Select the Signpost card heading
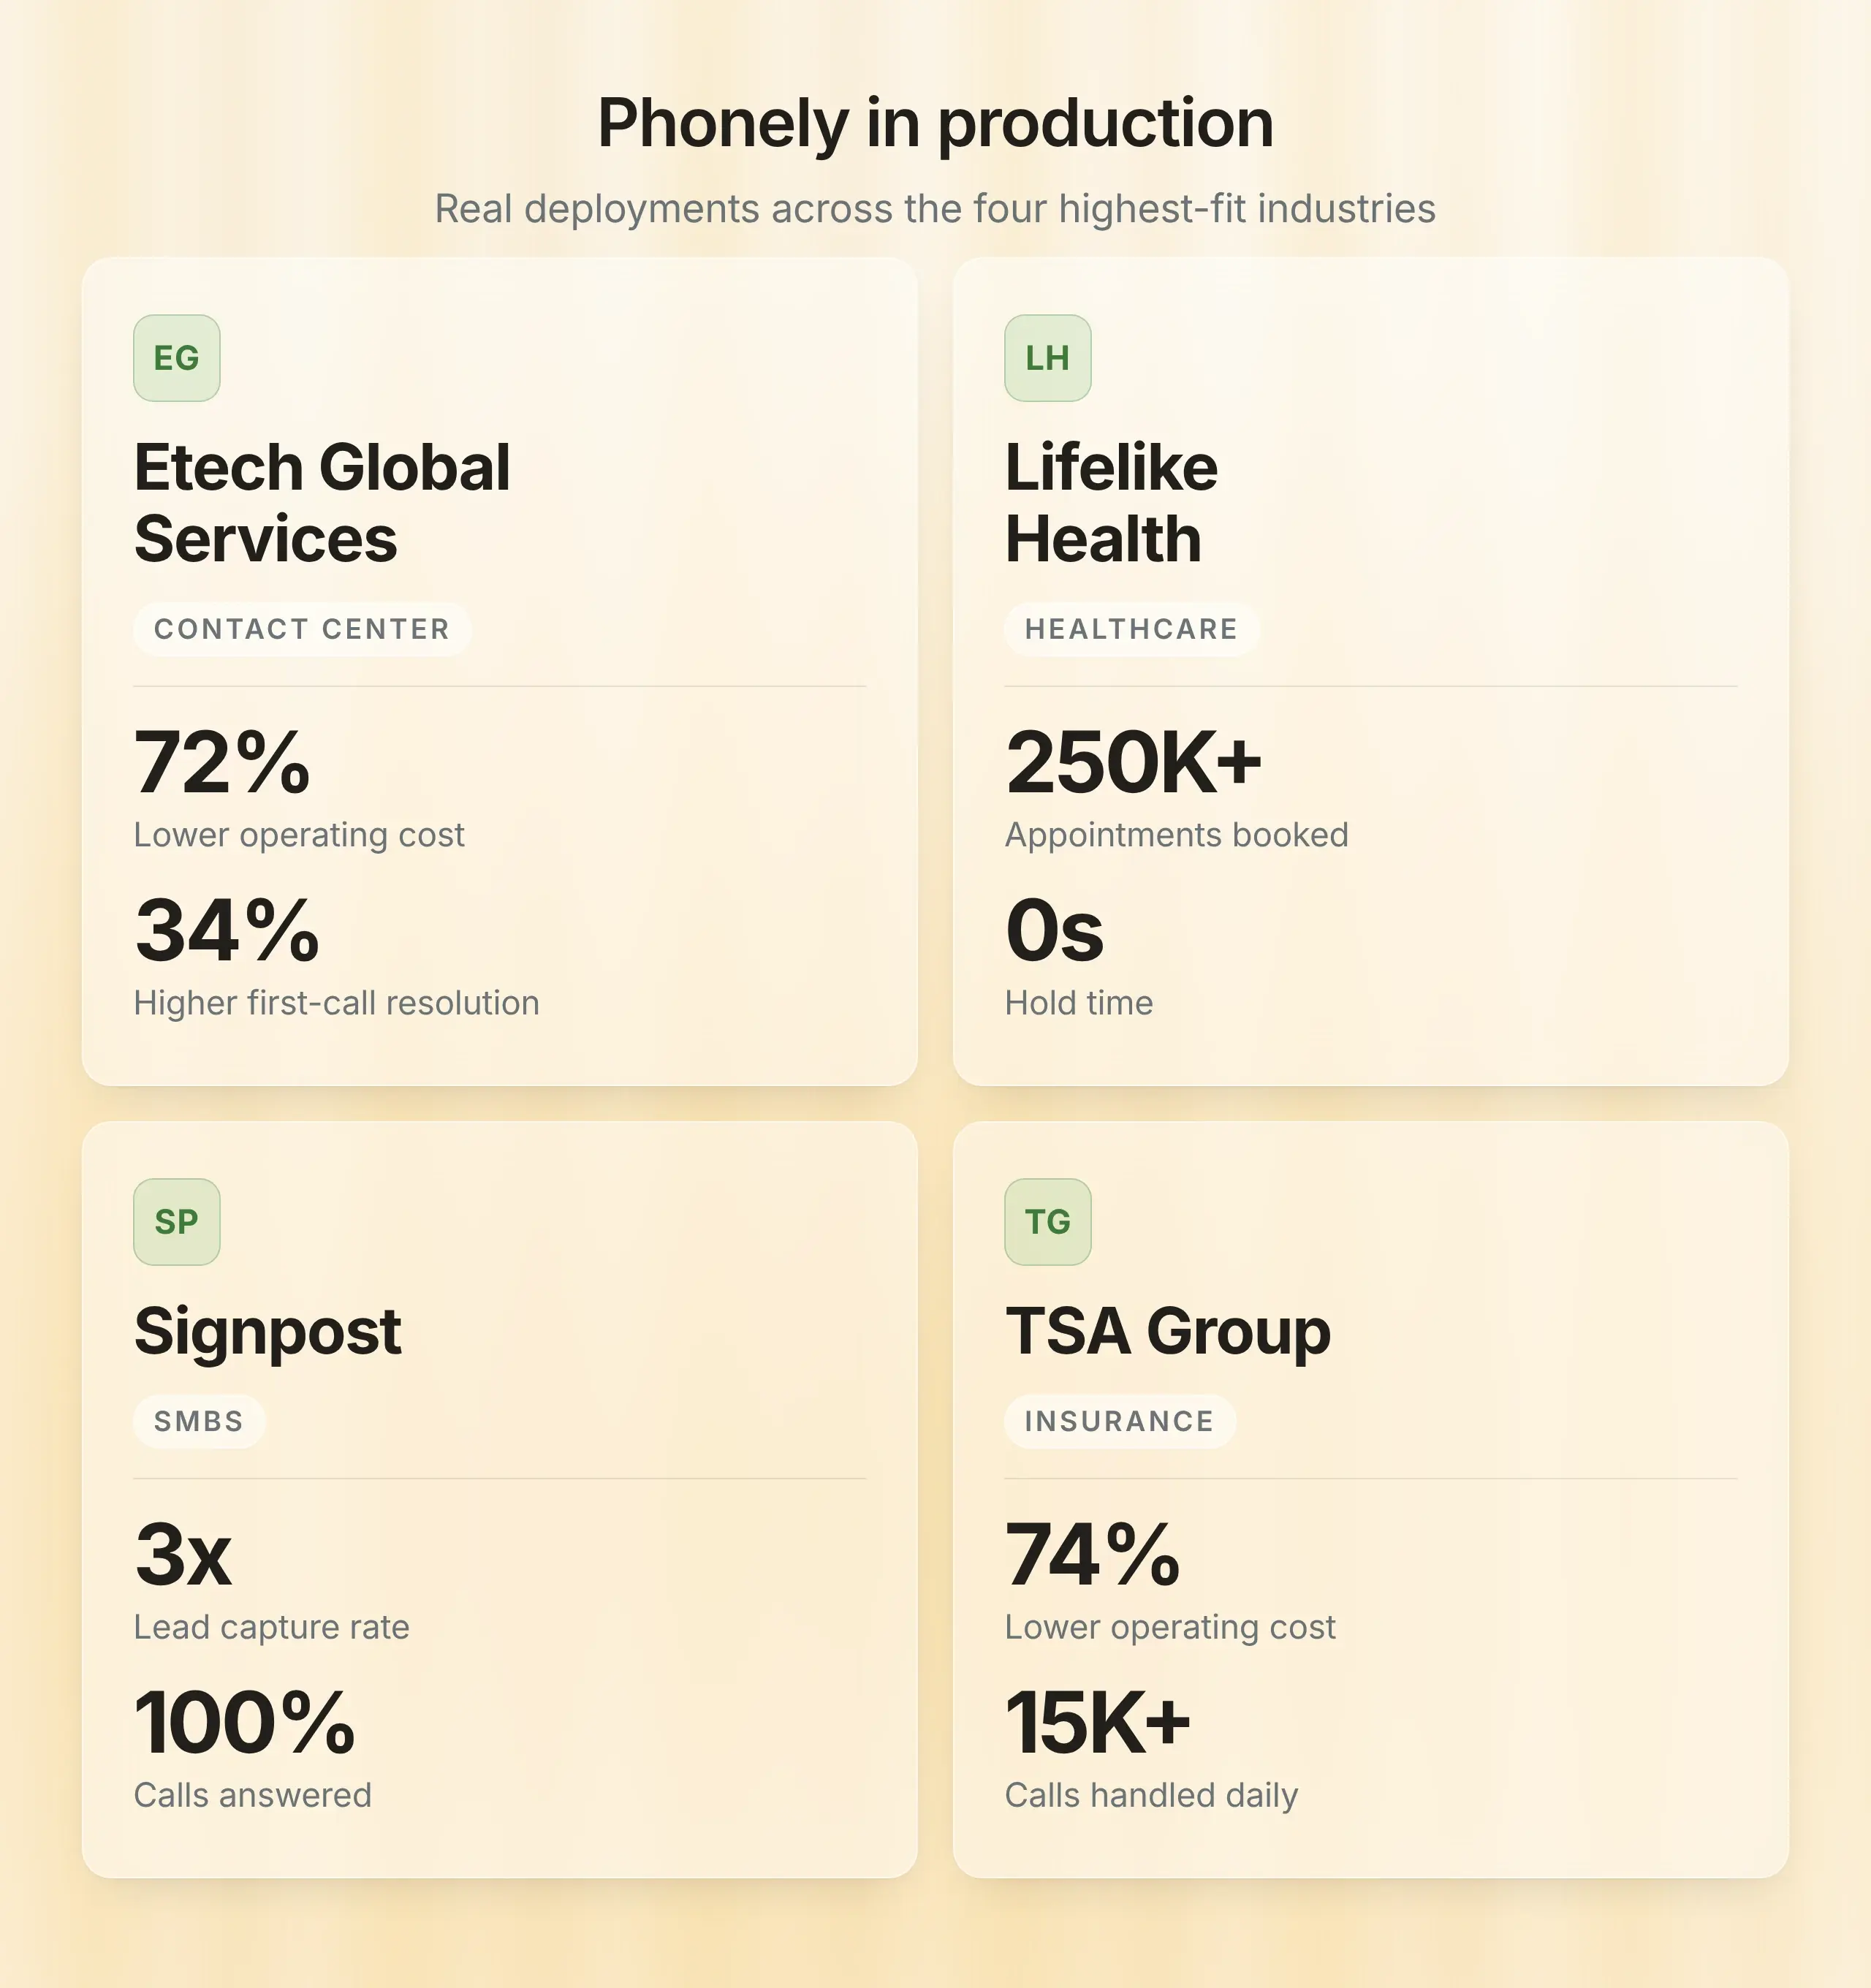The height and width of the screenshot is (1988, 1871). point(268,1331)
